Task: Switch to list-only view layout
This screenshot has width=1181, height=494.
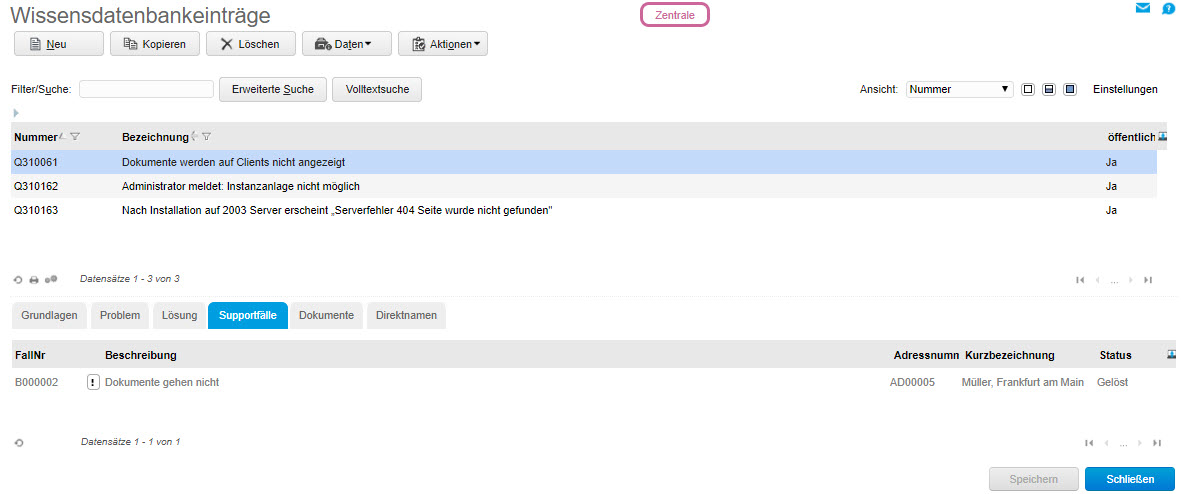Action: 1027,90
